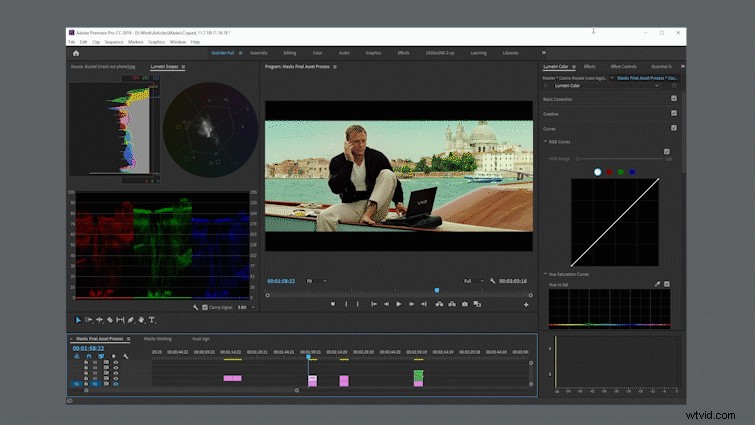Open the Full playback resolution dropdown
This screenshot has height=425, width=755.
474,281
